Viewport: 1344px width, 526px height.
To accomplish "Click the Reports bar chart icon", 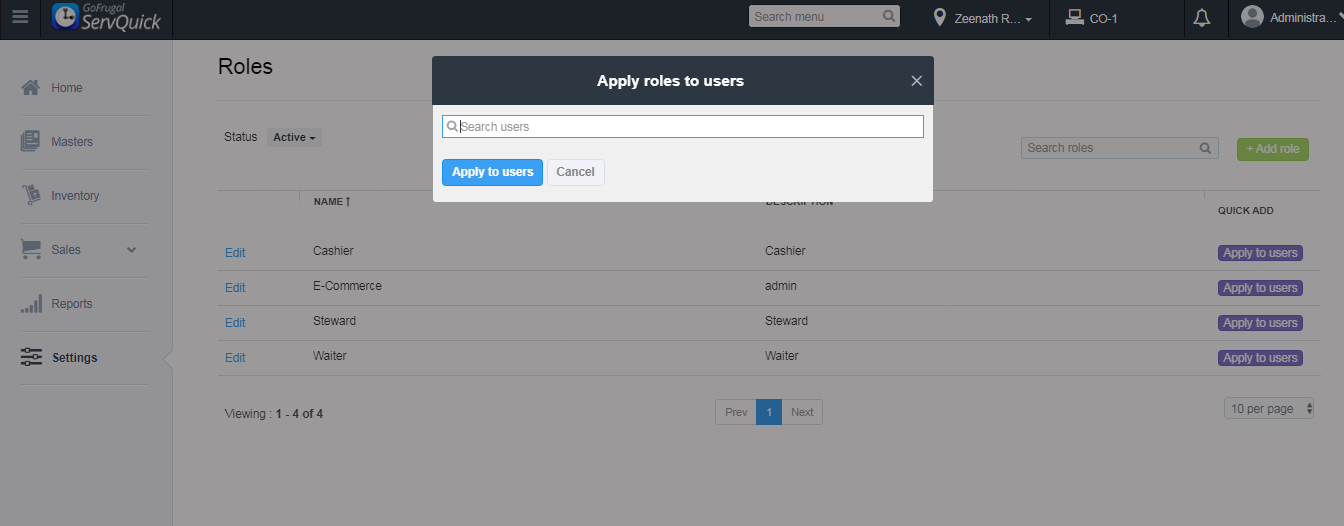I will [31, 304].
